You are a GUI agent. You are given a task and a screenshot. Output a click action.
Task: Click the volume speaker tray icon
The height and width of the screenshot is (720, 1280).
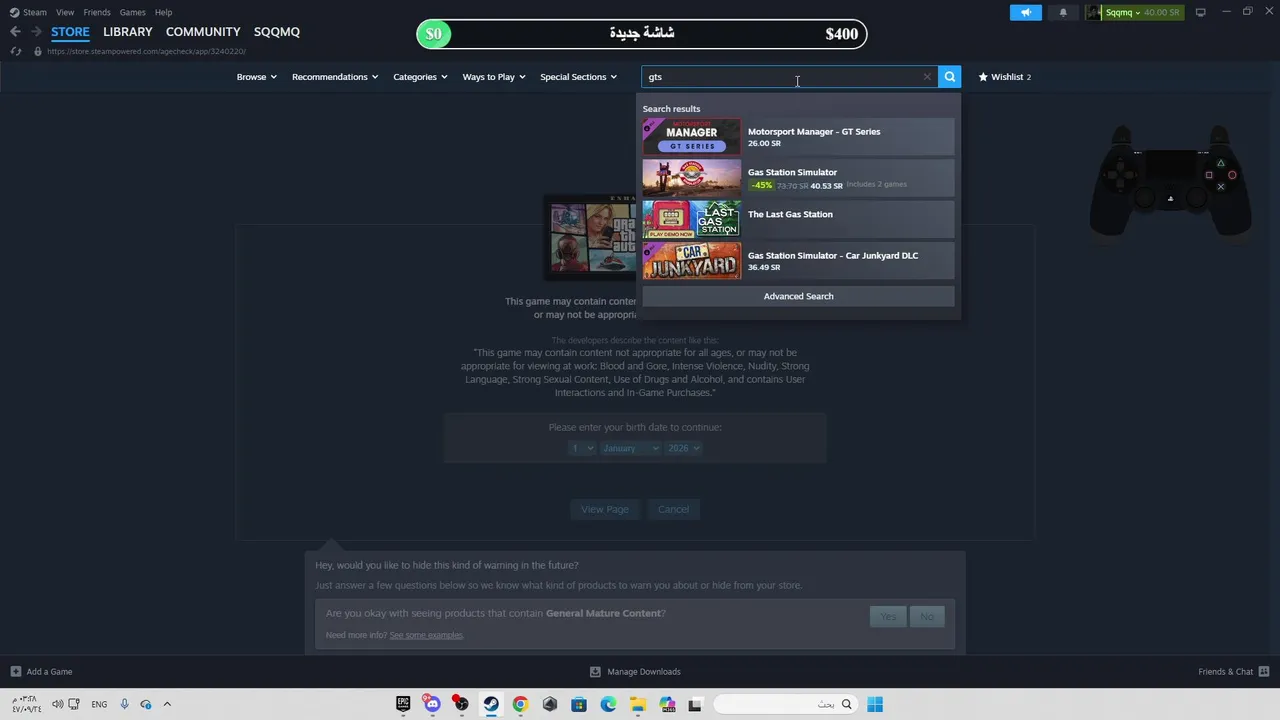point(58,704)
